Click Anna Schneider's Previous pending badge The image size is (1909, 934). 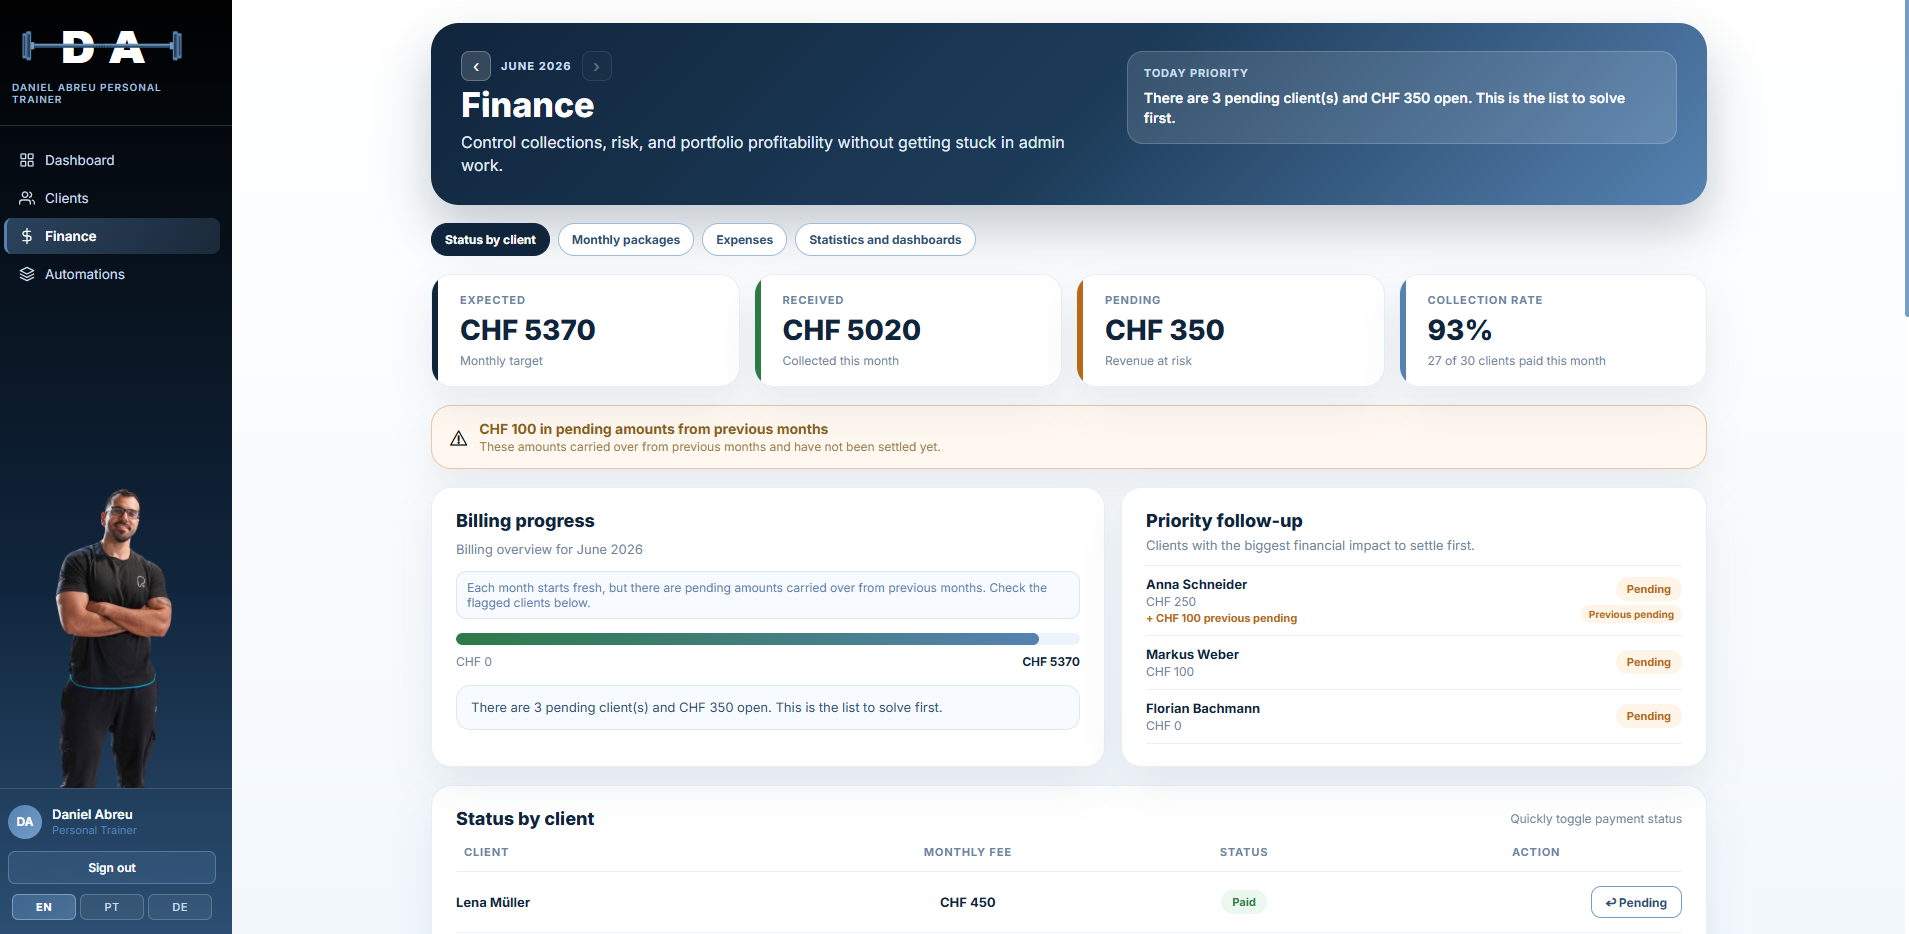[1631, 615]
